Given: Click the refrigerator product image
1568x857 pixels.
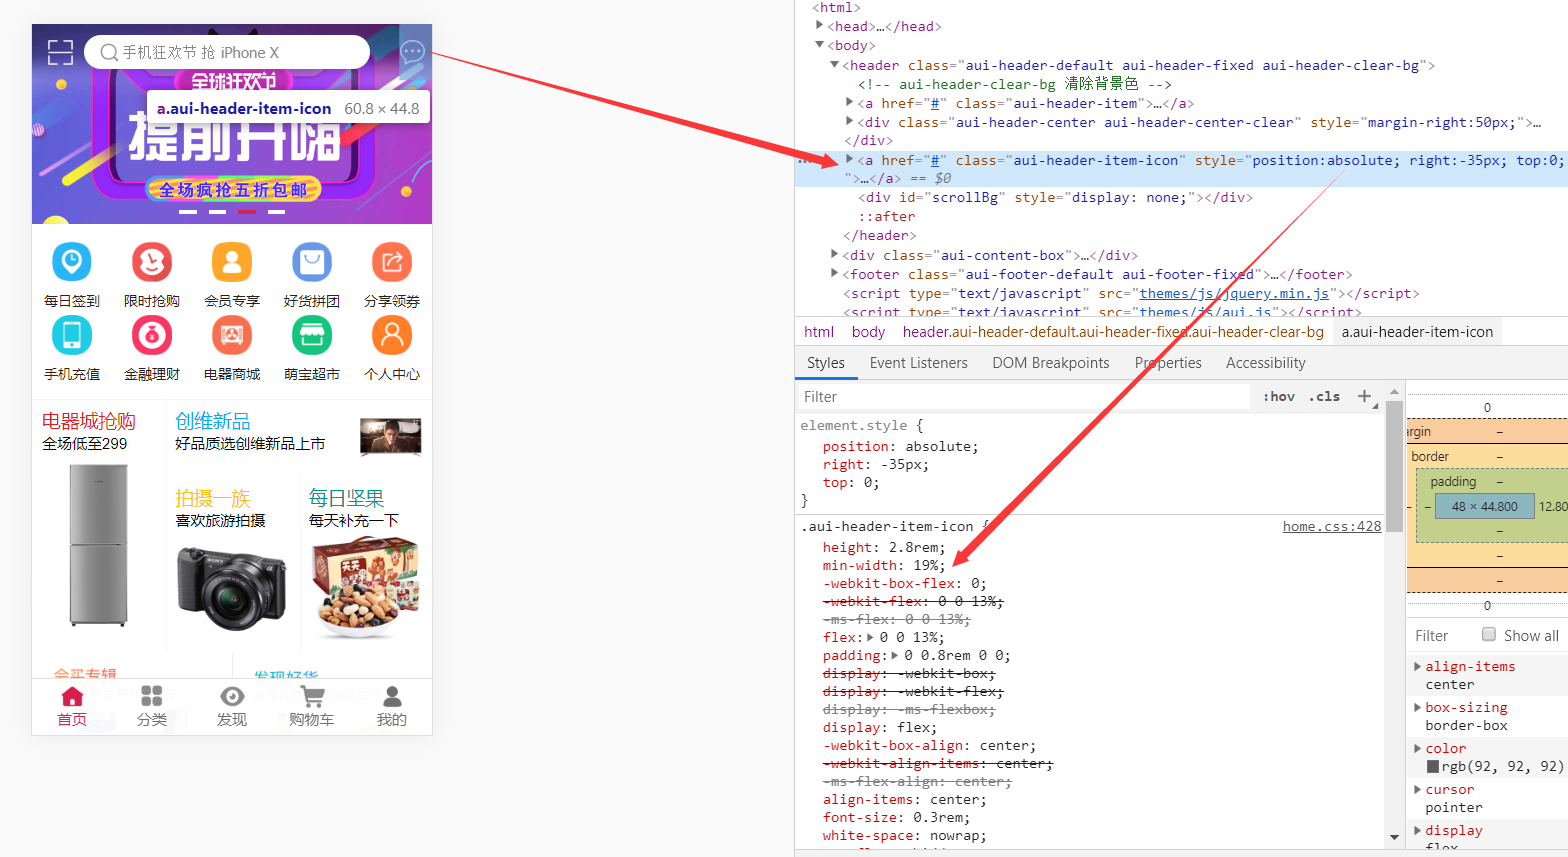Looking at the screenshot, I should [x=98, y=544].
